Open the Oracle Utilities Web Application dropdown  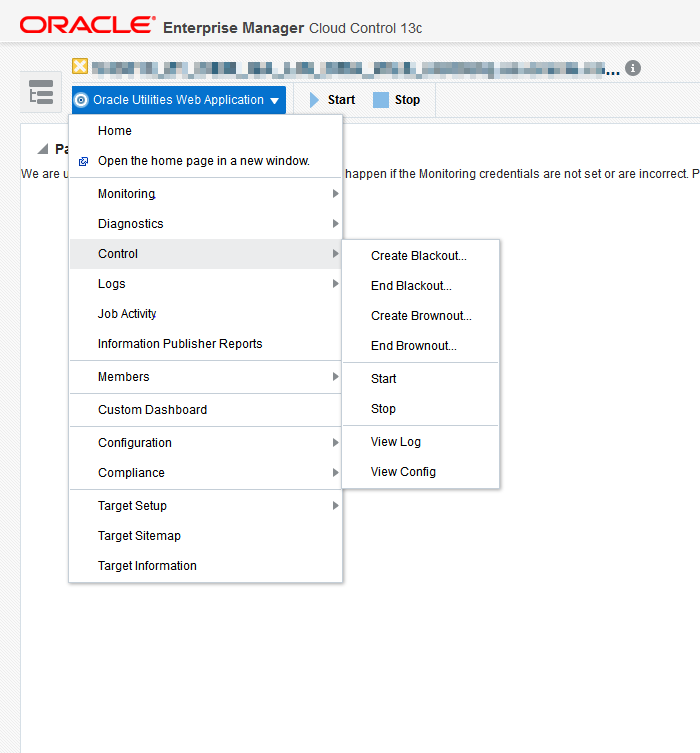coord(179,100)
